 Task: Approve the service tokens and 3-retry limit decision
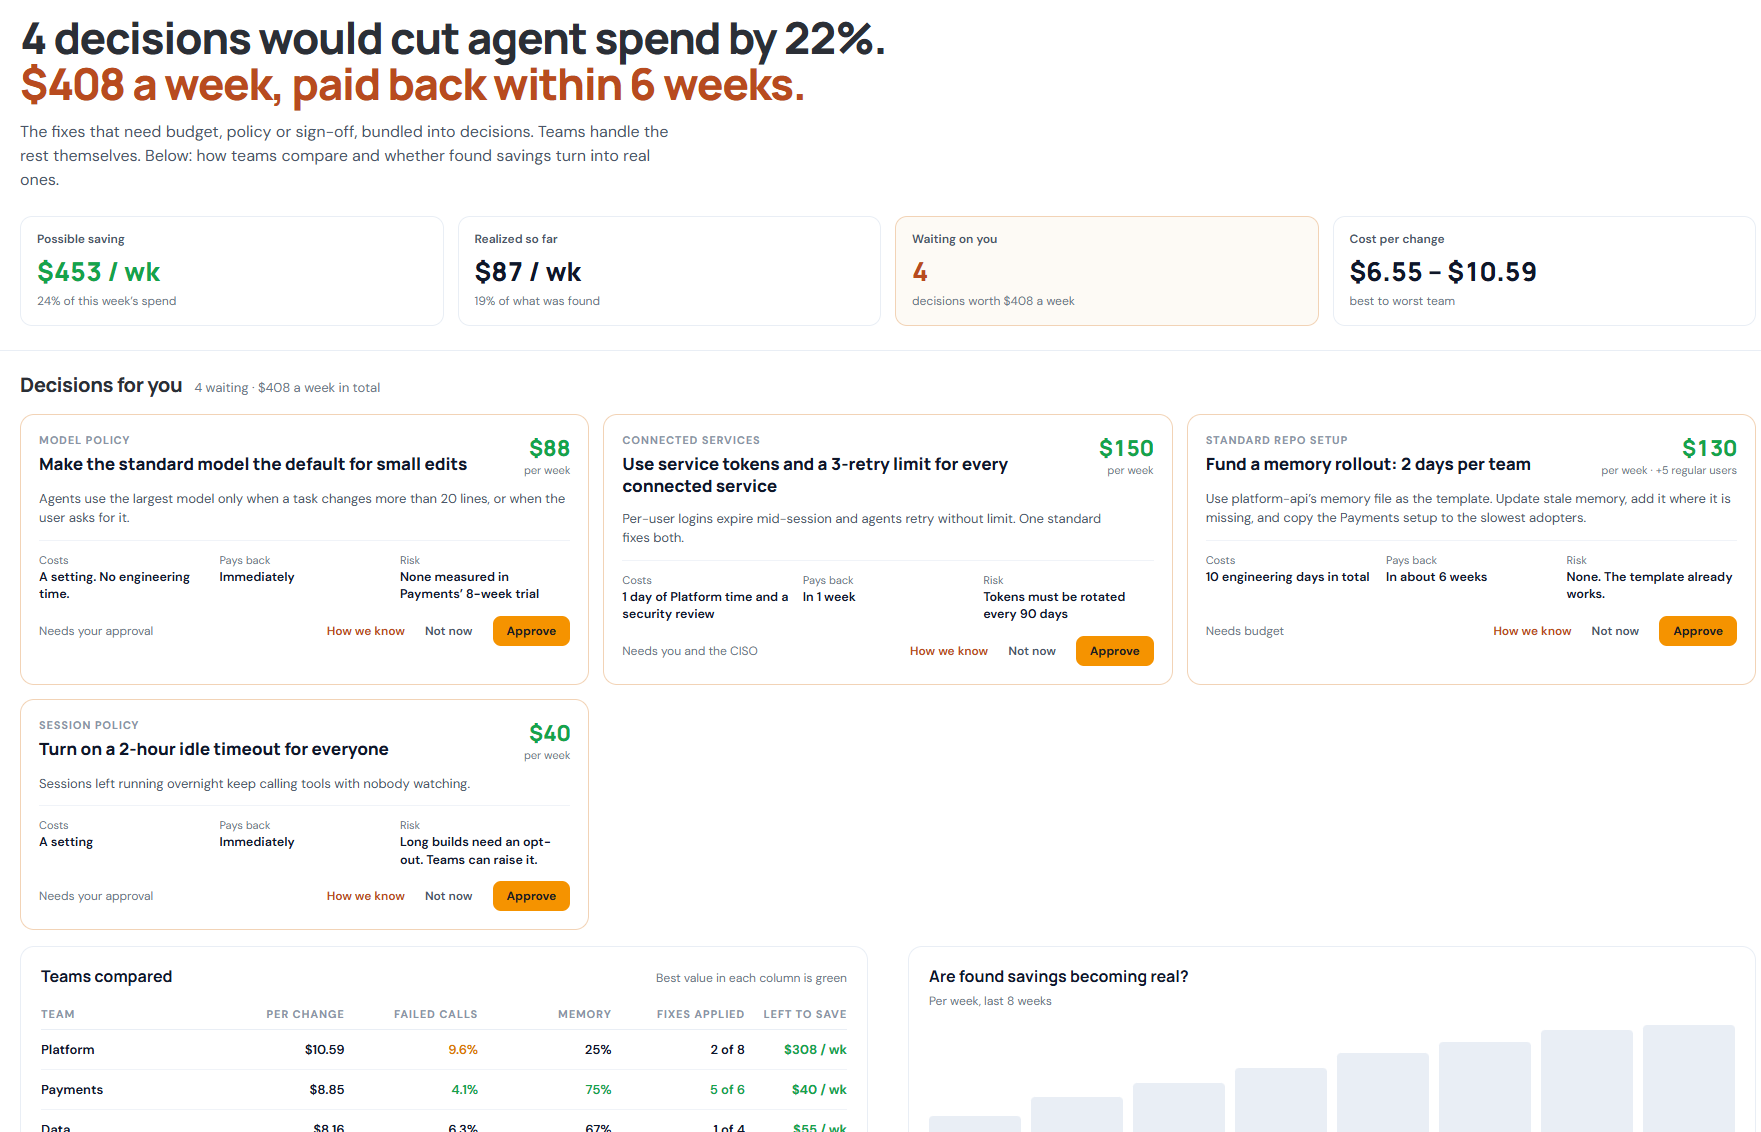(1114, 651)
